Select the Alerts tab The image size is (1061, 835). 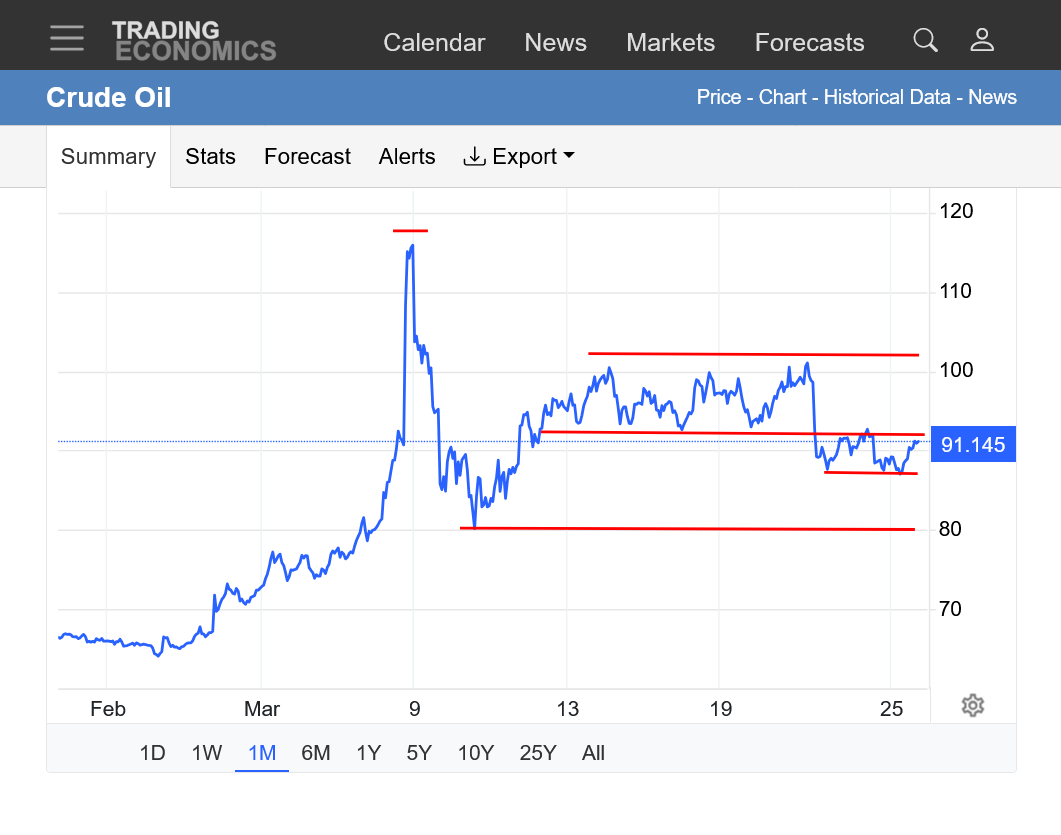tap(407, 157)
